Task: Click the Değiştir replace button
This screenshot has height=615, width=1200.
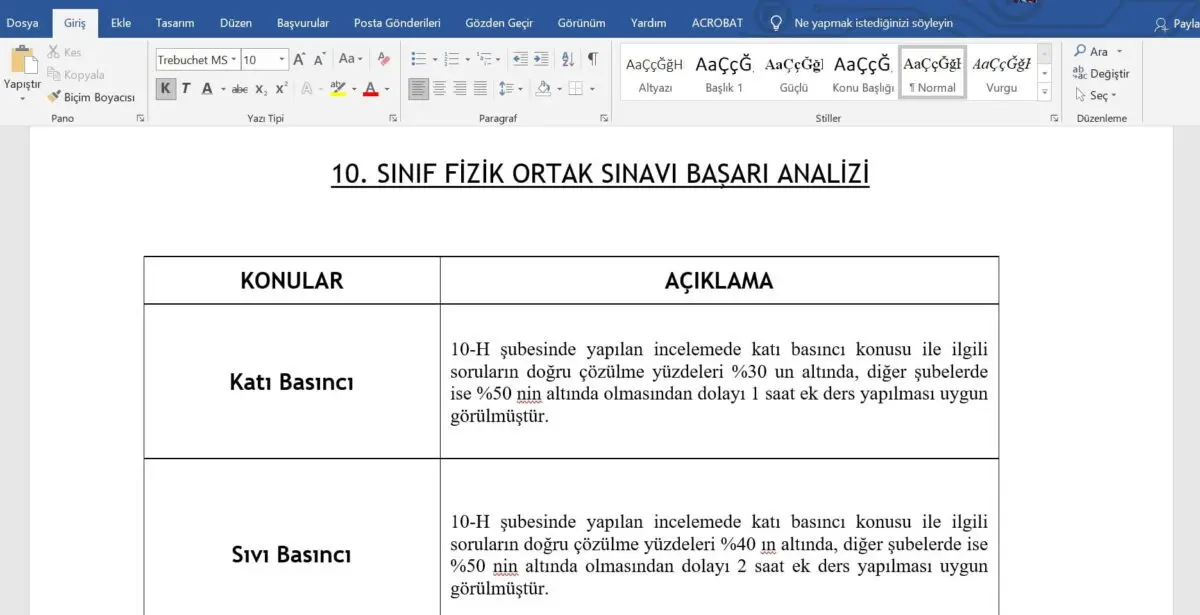Action: (x=1101, y=73)
